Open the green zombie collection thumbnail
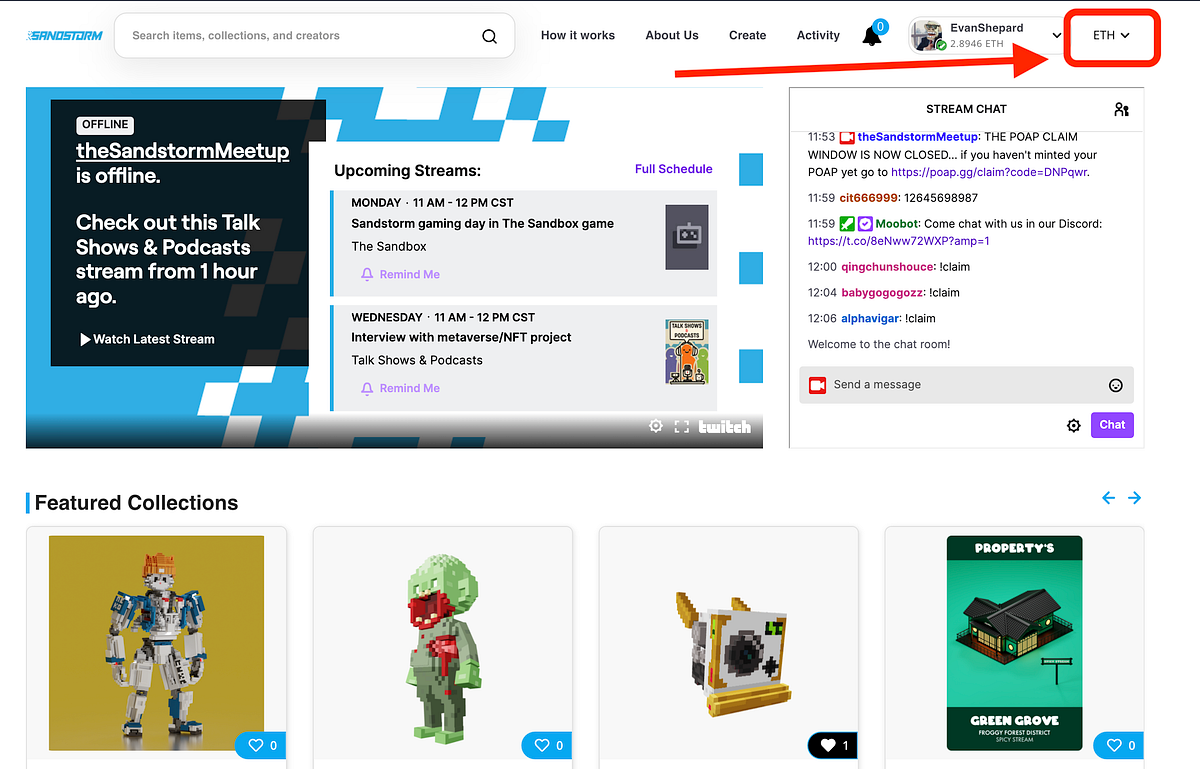This screenshot has height=769, width=1200. click(443, 643)
